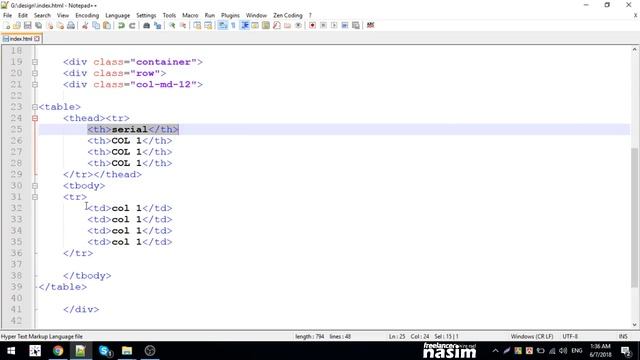Click the Ln : 25 status bar field
Image resolution: width=640 pixels, height=360 pixels.
(x=397, y=336)
